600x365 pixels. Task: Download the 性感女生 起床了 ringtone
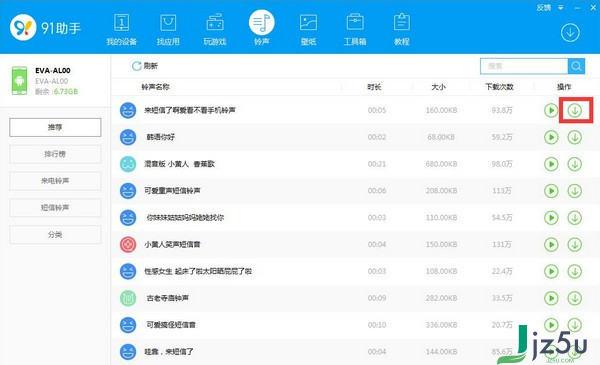tap(574, 271)
